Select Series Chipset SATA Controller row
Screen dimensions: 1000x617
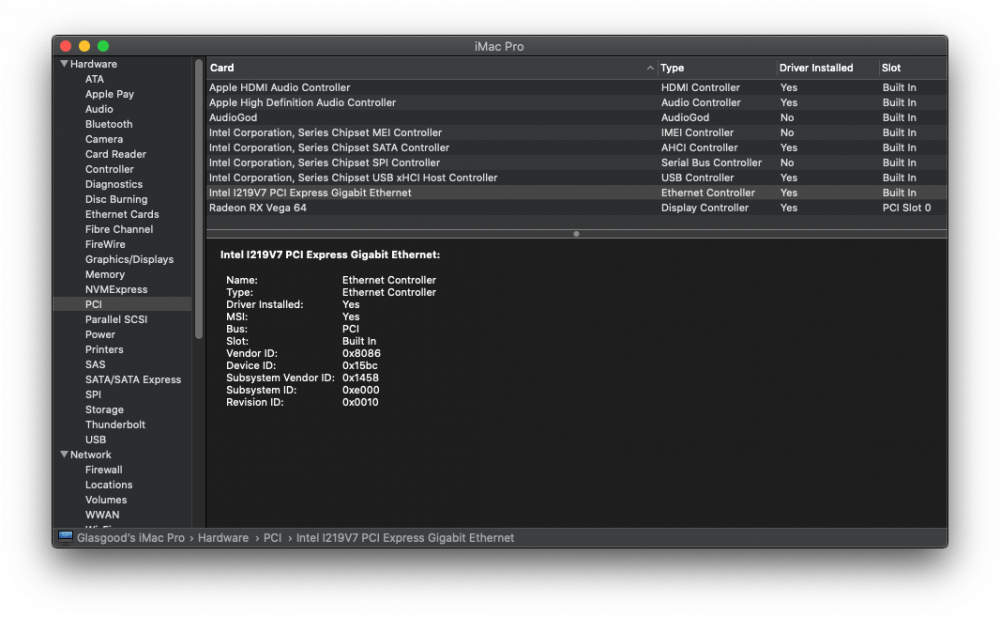(x=577, y=147)
